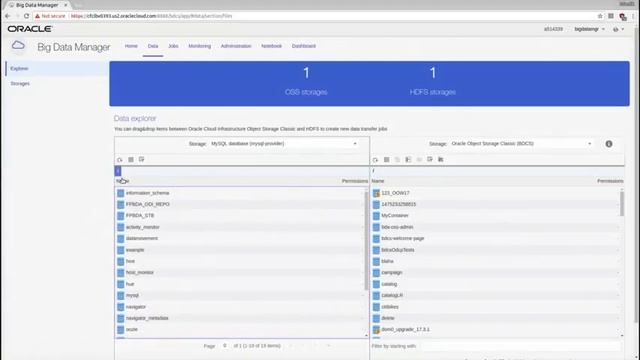Select the navigator row
The width and height of the screenshot is (640, 360).
click(240, 307)
